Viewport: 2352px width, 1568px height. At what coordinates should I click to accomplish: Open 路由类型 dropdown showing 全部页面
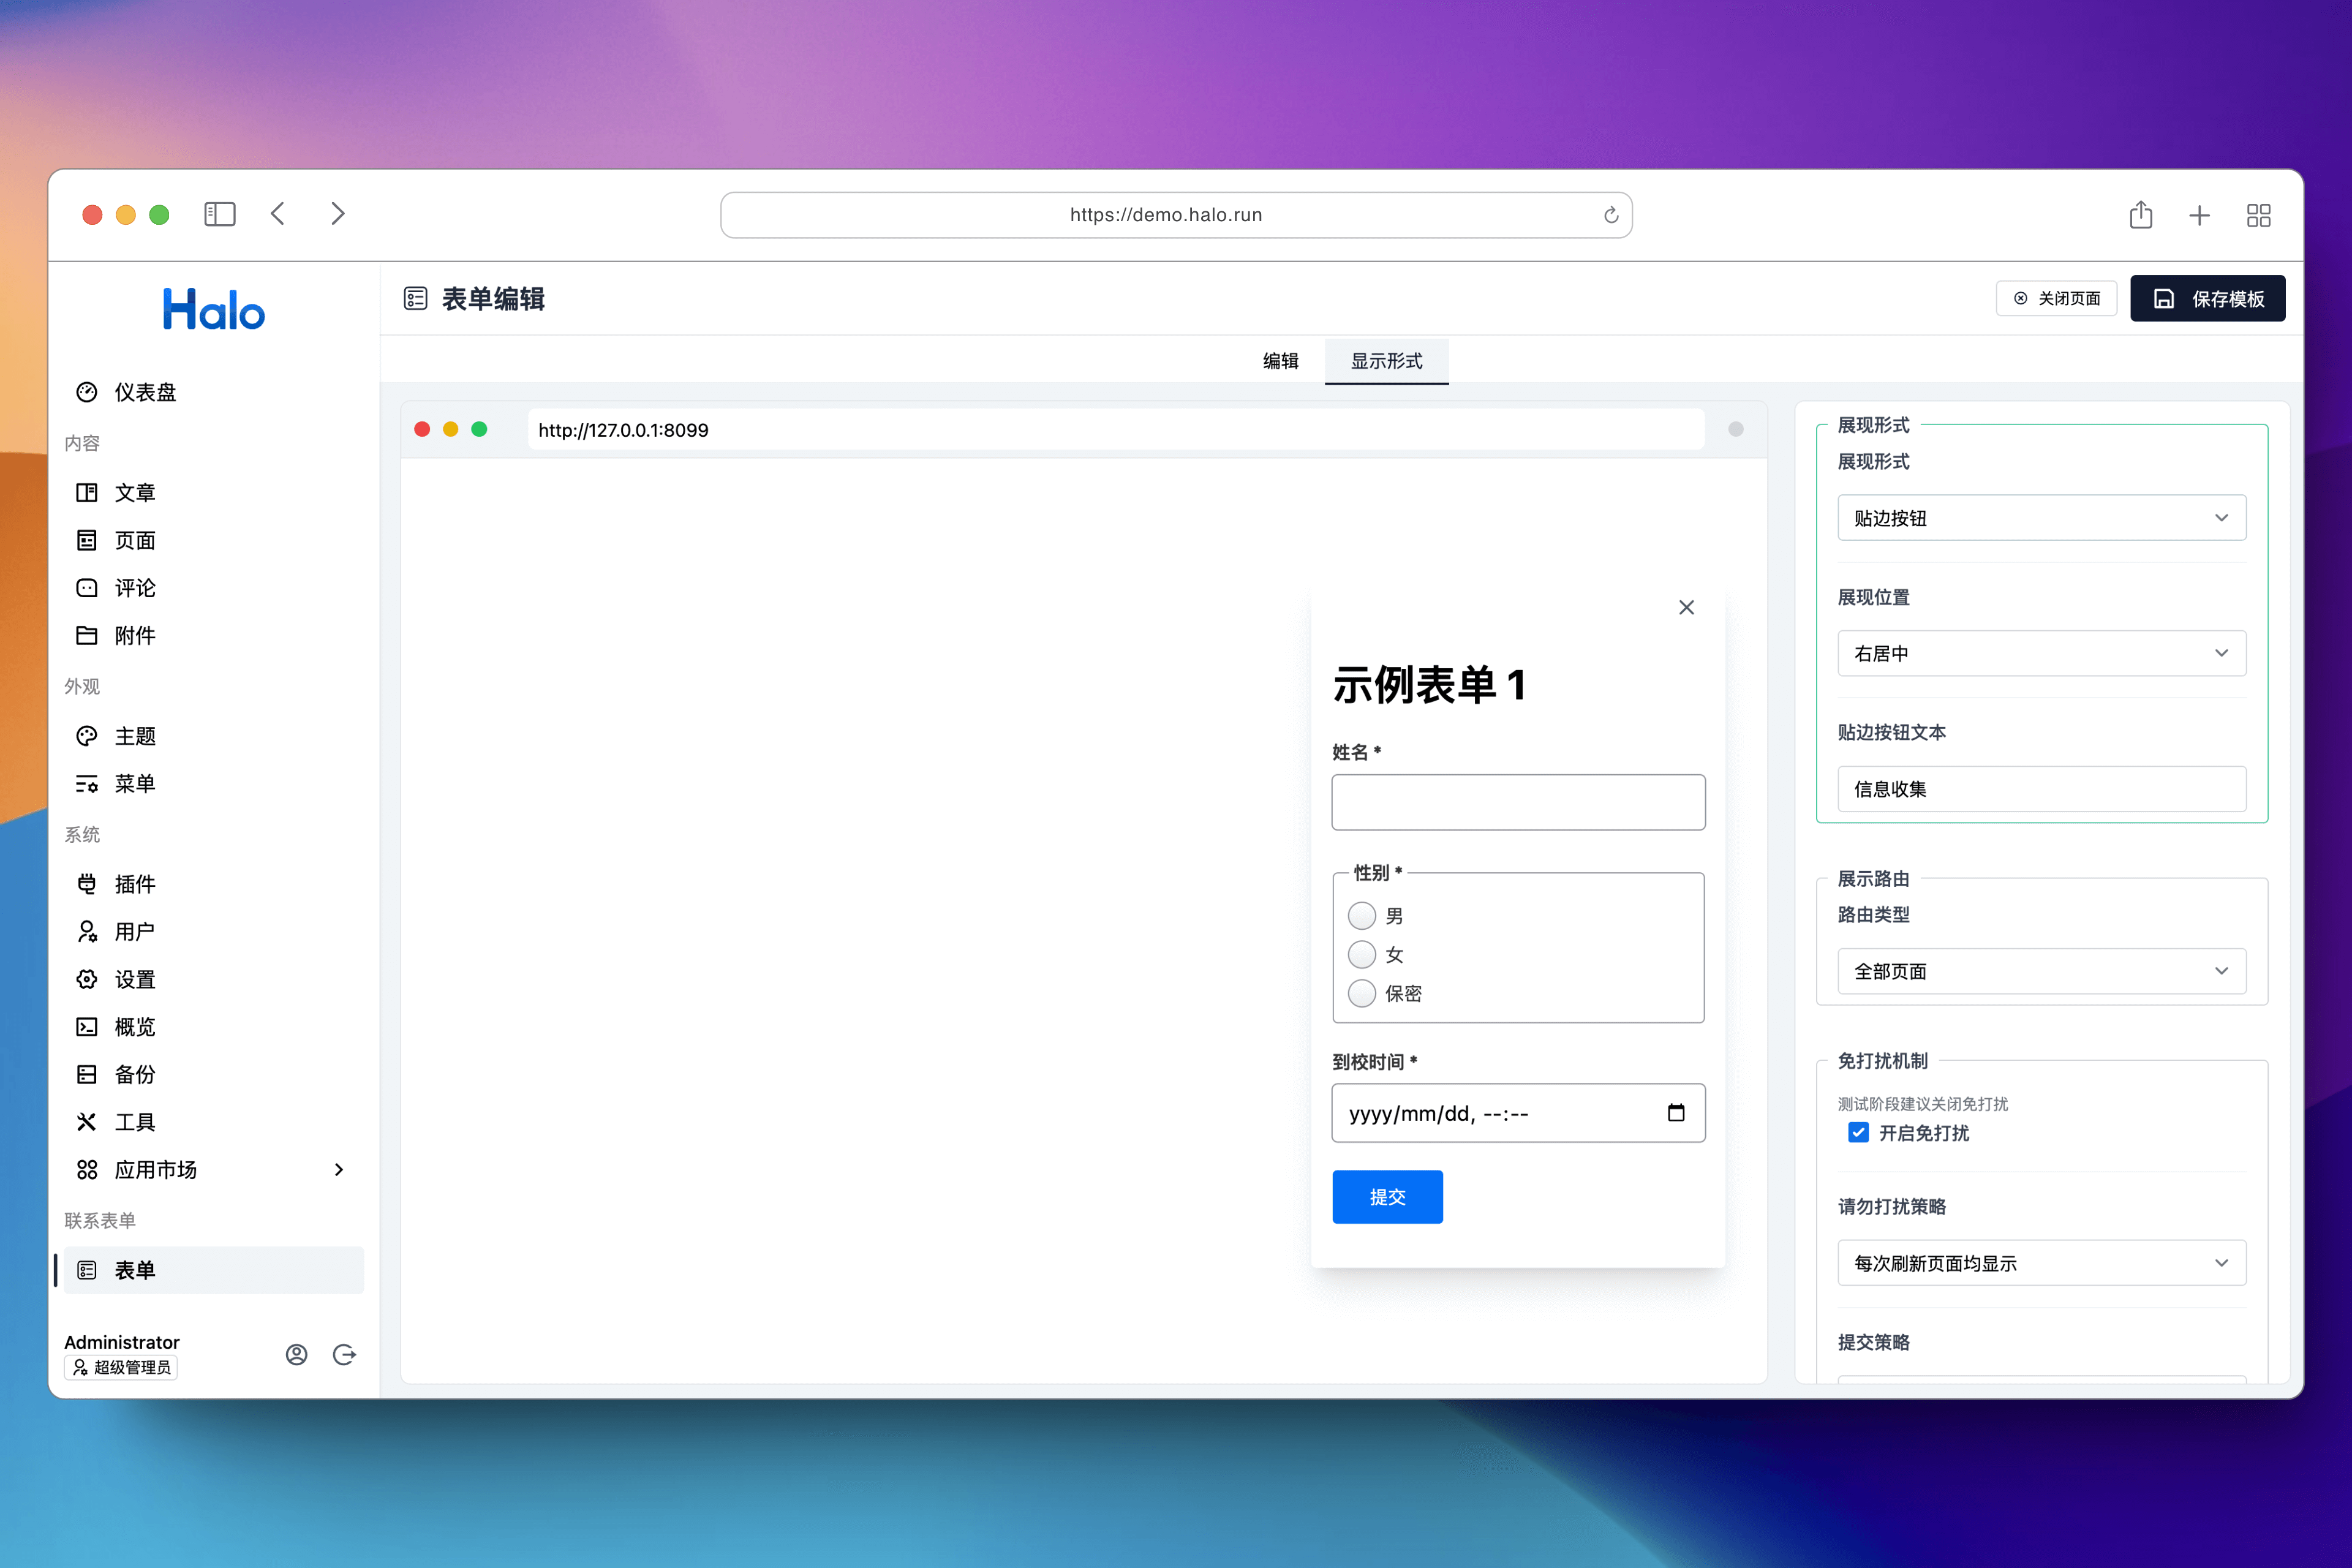point(2041,971)
